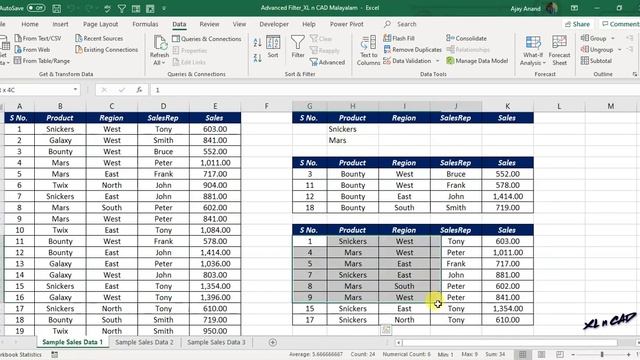Image resolution: width=640 pixels, height=360 pixels.
Task: Click into the formula bar
Action: (x=394, y=90)
